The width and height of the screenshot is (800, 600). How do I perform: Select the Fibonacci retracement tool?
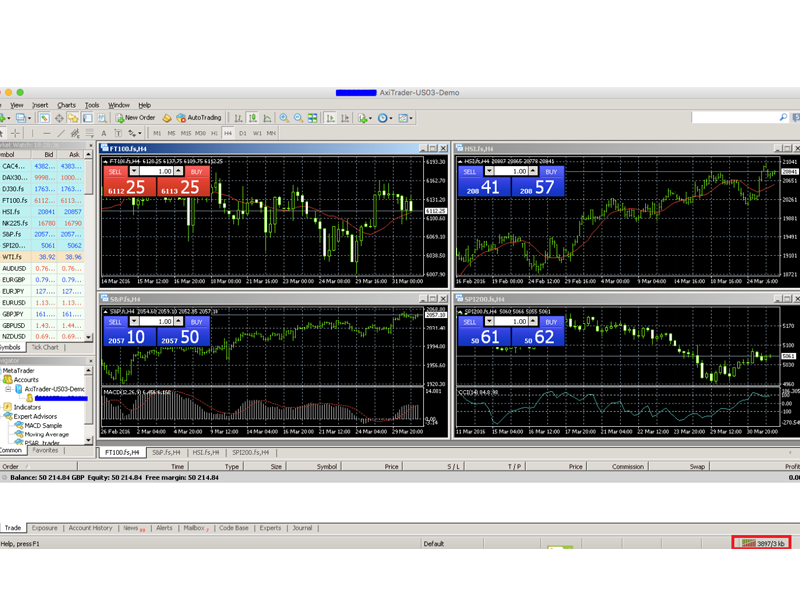pos(89,133)
